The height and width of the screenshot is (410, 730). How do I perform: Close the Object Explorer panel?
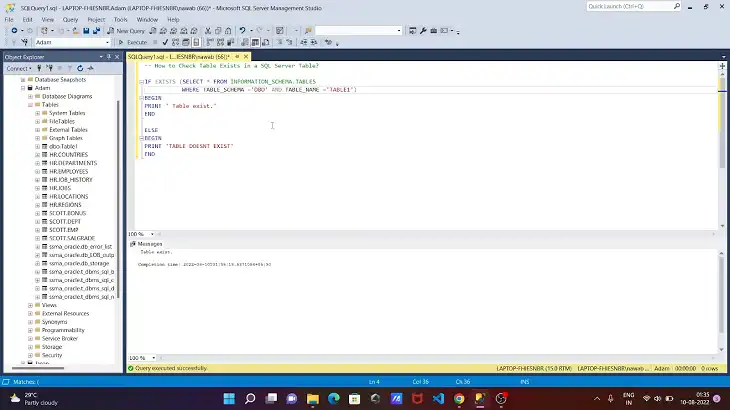(117, 57)
